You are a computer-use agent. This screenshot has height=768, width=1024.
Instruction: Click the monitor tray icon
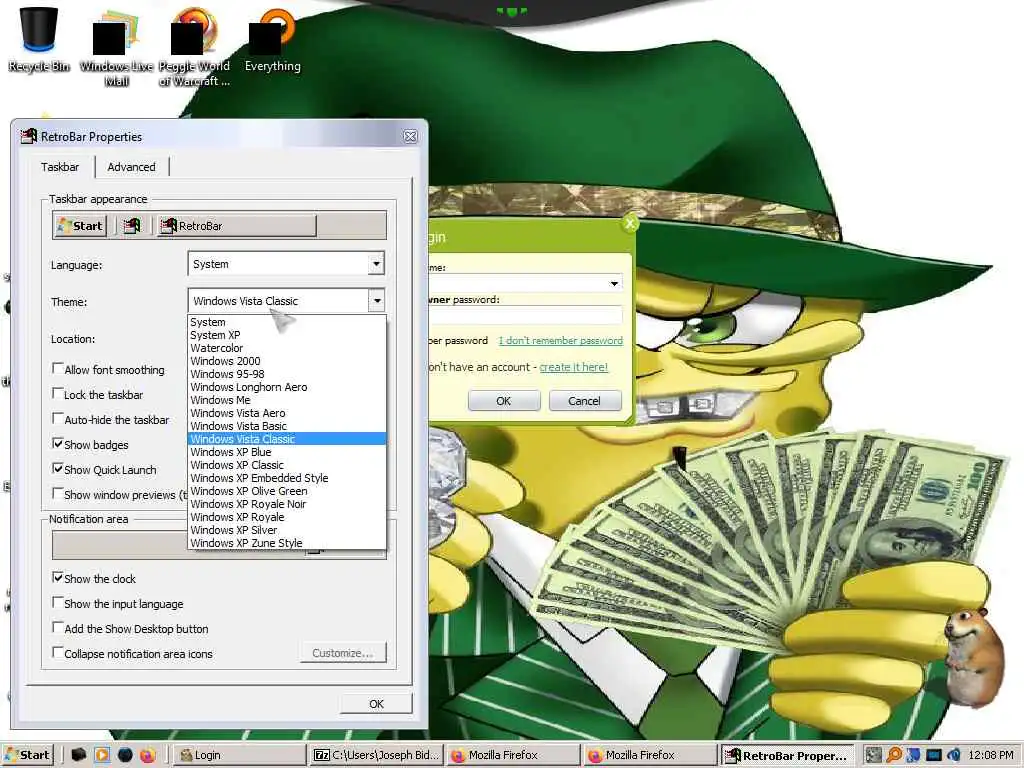[x=934, y=755]
